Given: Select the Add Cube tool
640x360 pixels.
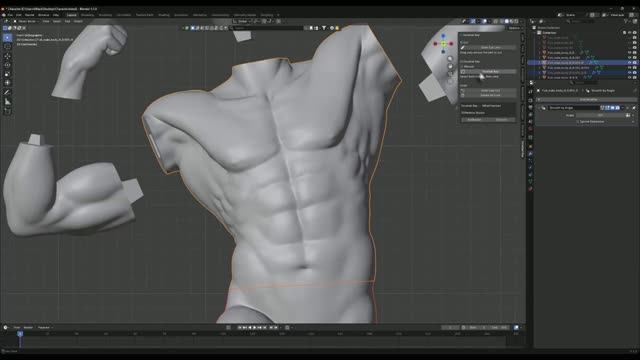Looking at the screenshot, I should pyautogui.click(x=7, y=111).
